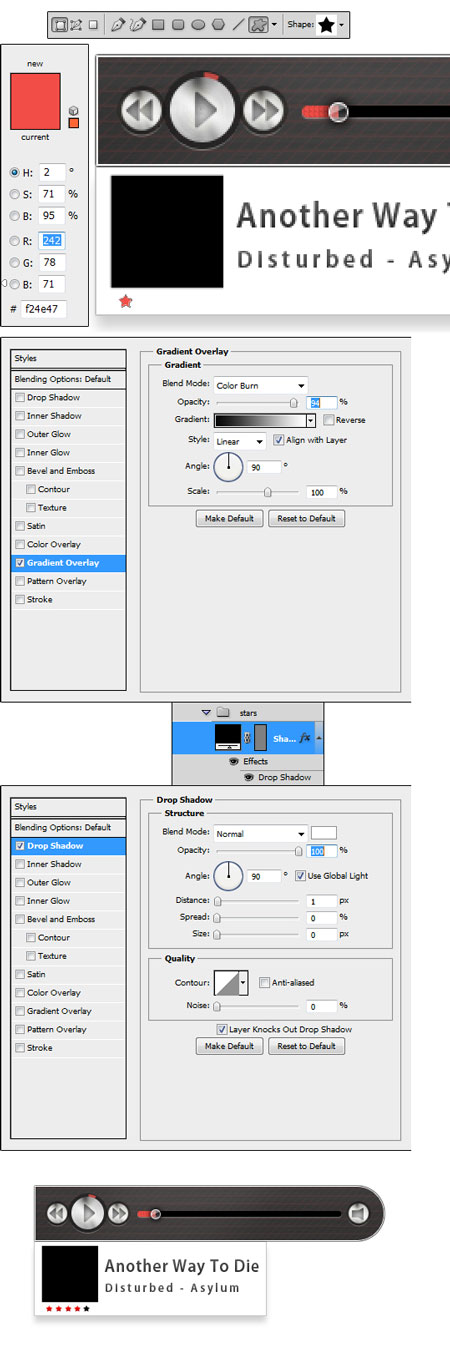Screen dimensions: 450x1365
Task: Click the R value field showing 242
Action: (52, 241)
